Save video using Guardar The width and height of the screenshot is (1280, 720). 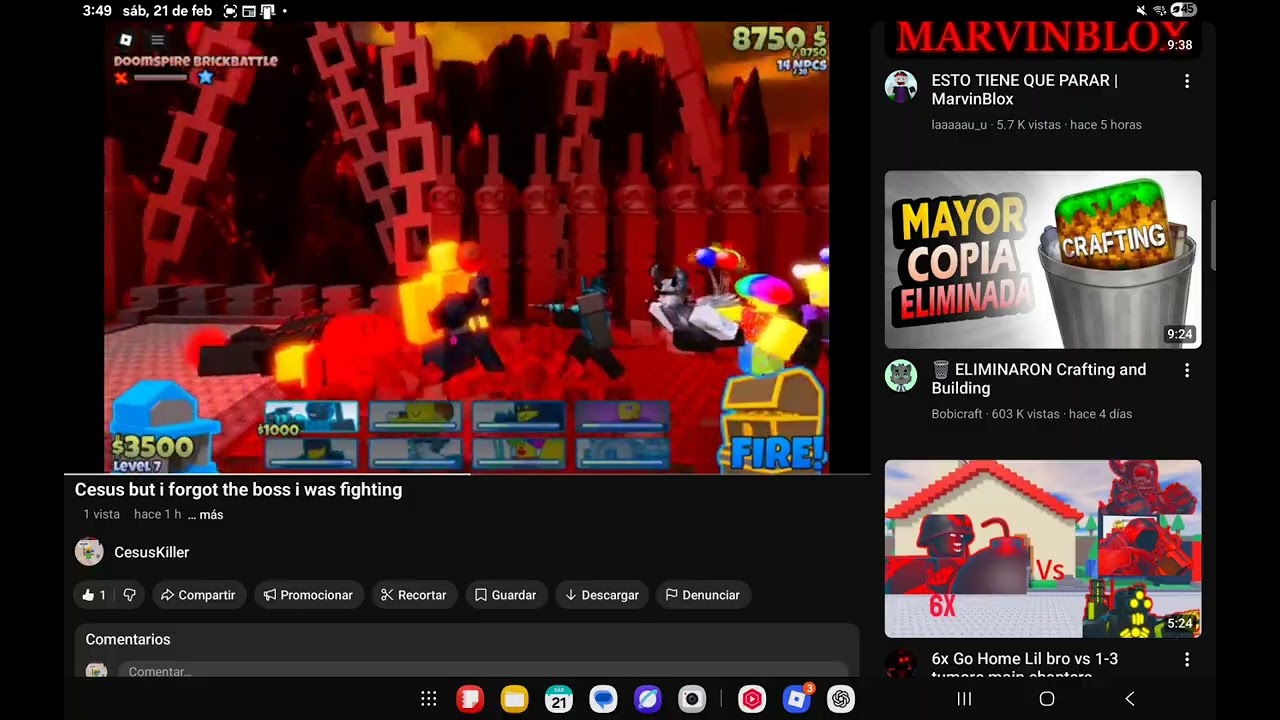tap(506, 595)
